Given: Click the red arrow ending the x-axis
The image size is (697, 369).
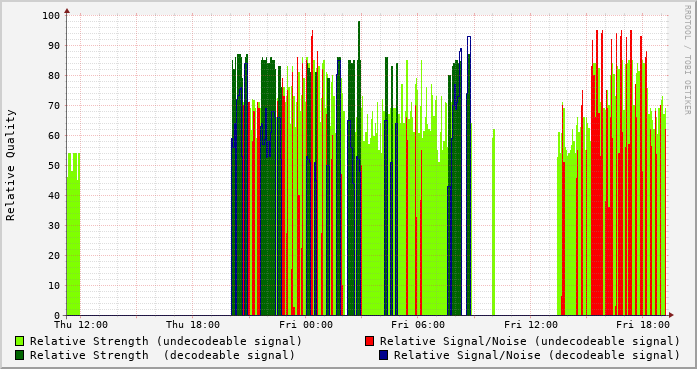Looking at the screenshot, I should point(671,315).
